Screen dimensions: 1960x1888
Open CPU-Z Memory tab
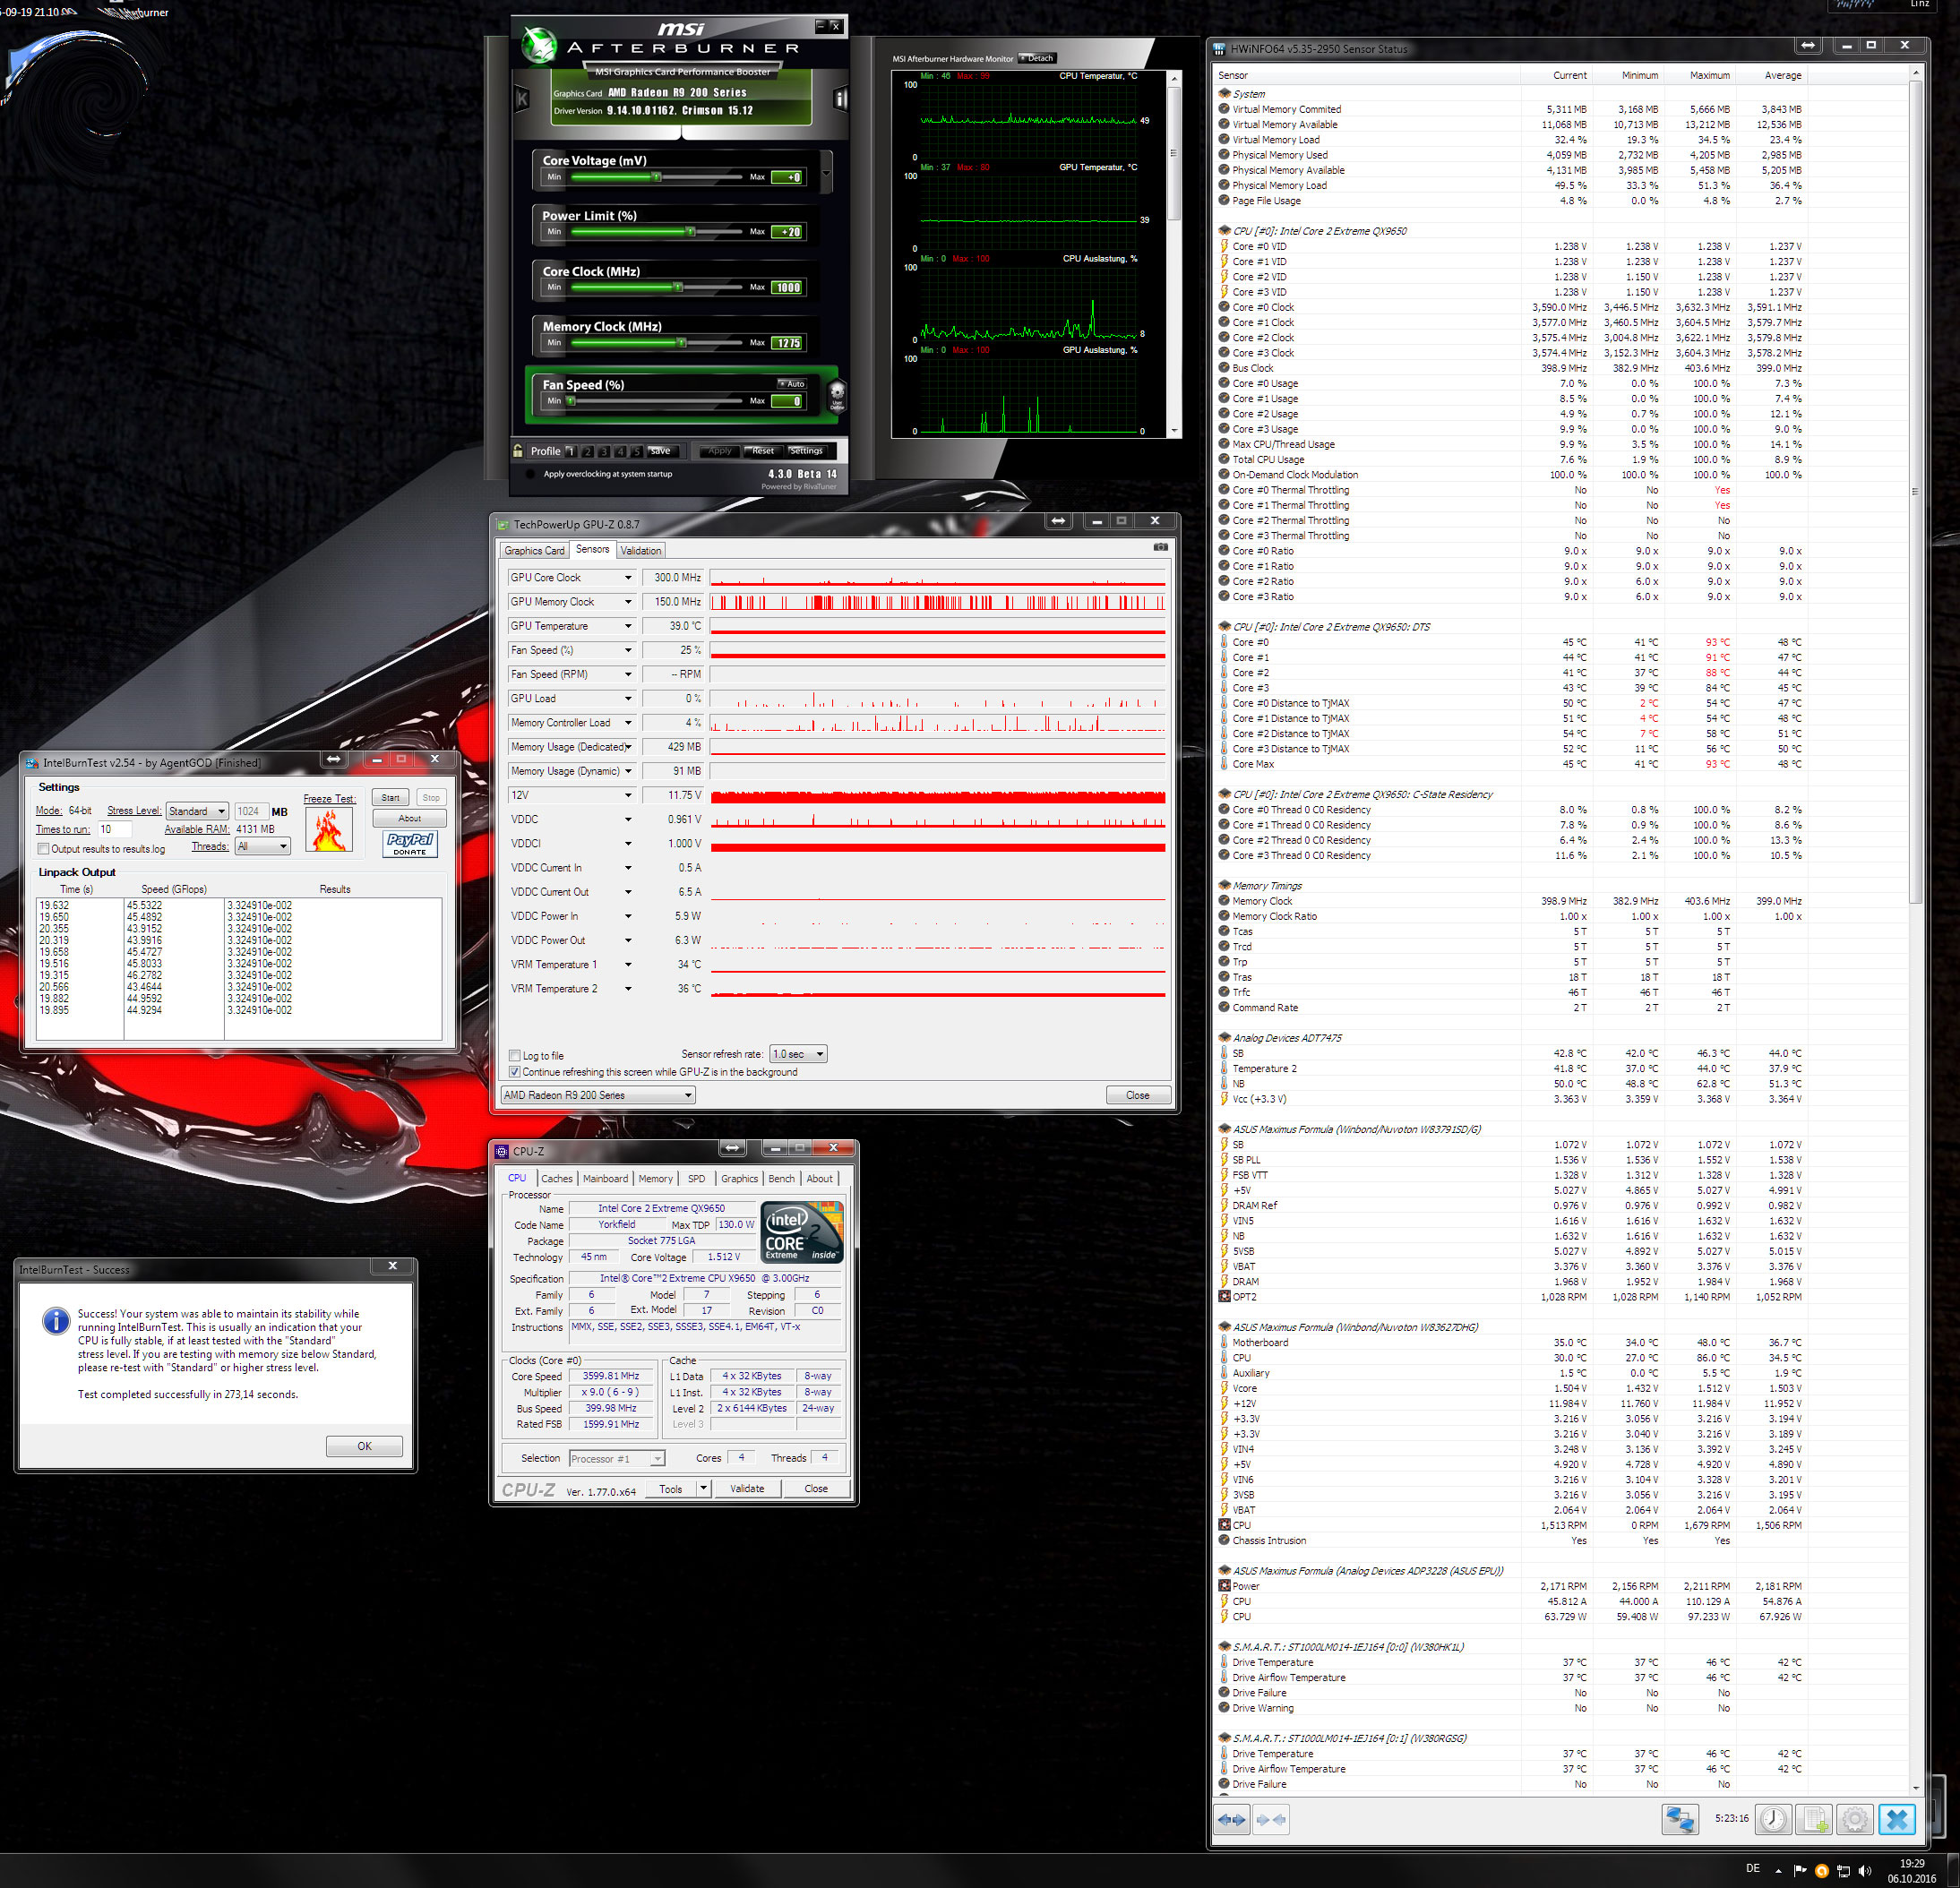pos(655,1178)
